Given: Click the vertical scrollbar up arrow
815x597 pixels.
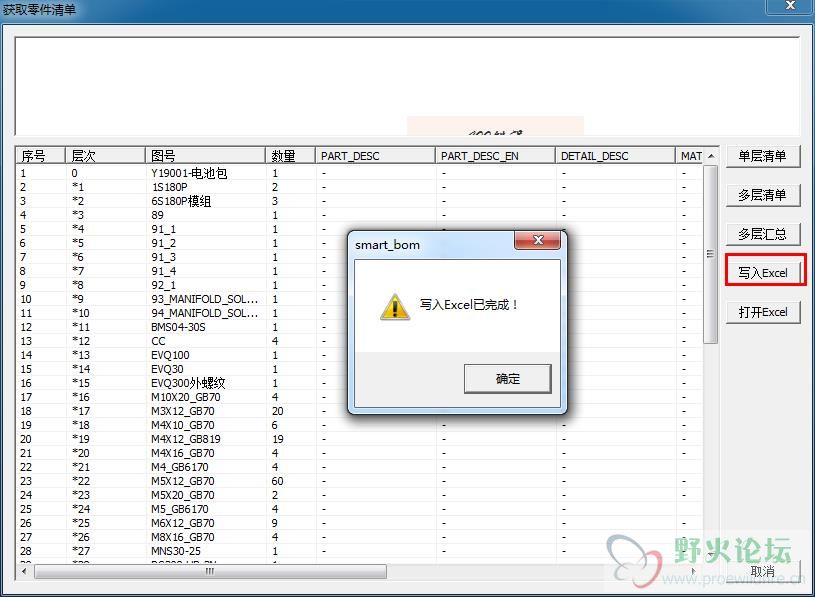Looking at the screenshot, I should coord(711,156).
